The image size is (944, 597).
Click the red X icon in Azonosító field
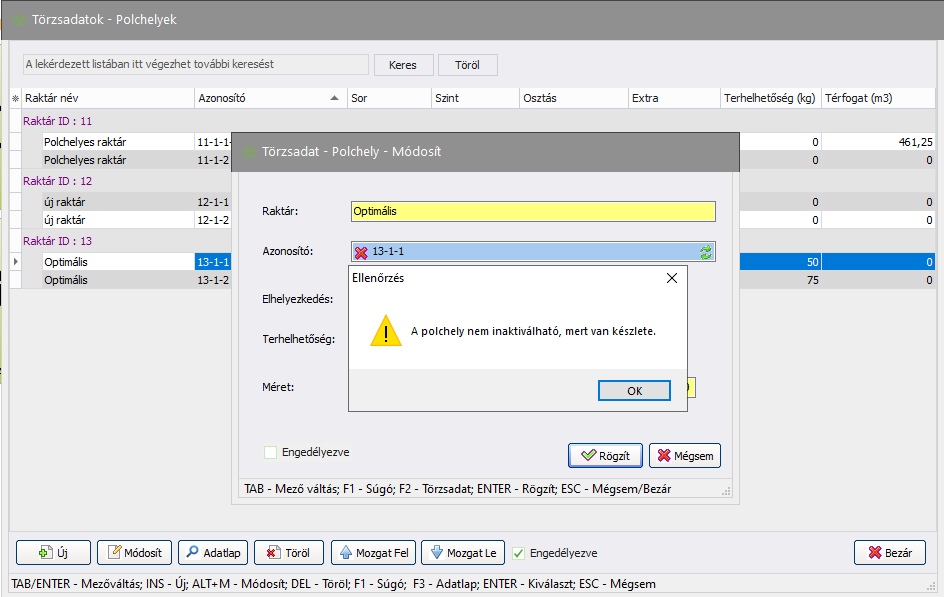click(x=361, y=252)
